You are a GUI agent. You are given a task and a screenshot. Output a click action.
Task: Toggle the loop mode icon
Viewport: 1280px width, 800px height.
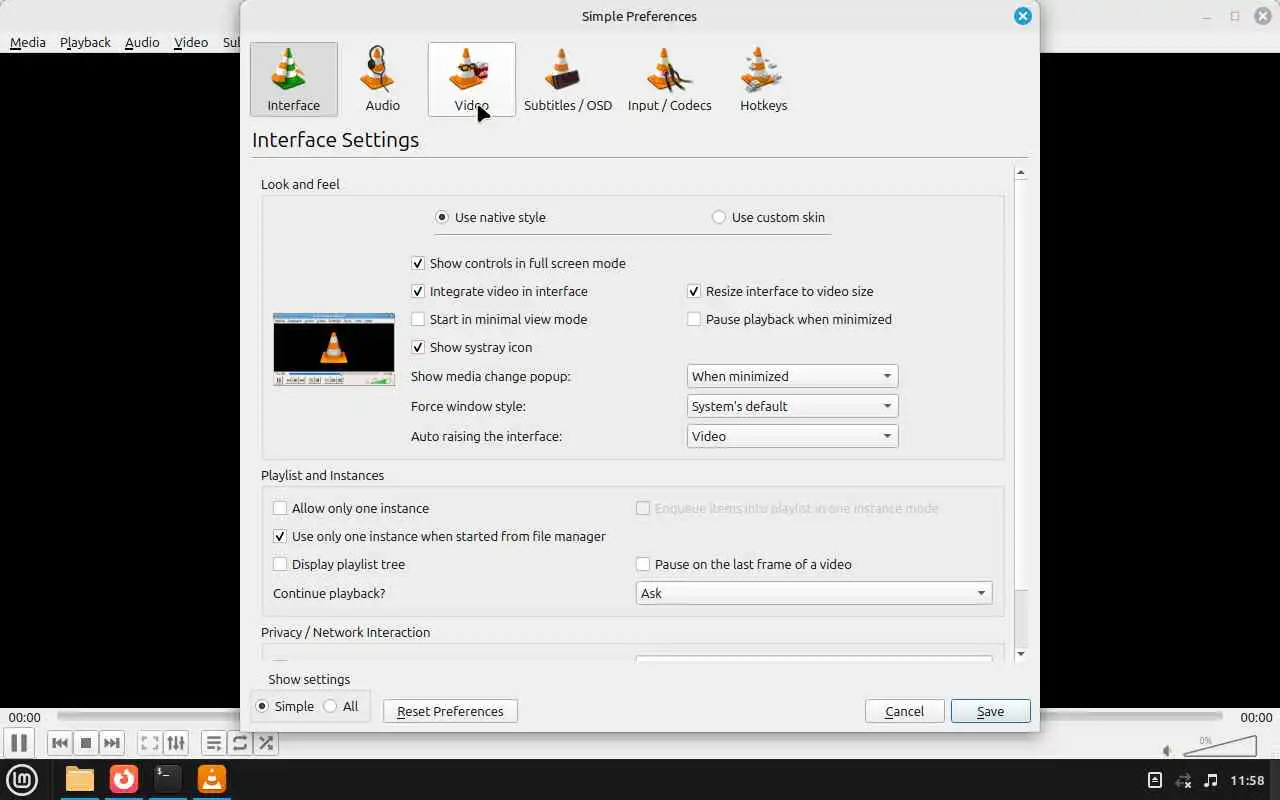pyautogui.click(x=240, y=743)
